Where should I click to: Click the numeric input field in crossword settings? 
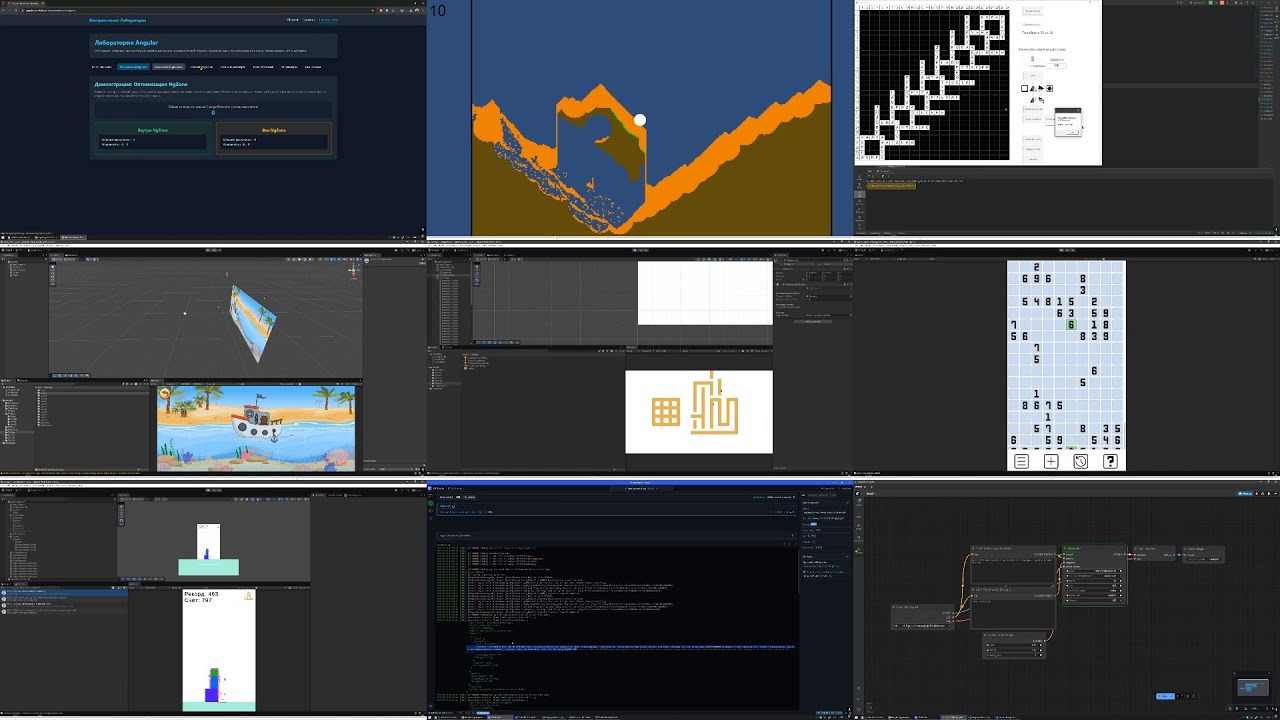point(1056,66)
